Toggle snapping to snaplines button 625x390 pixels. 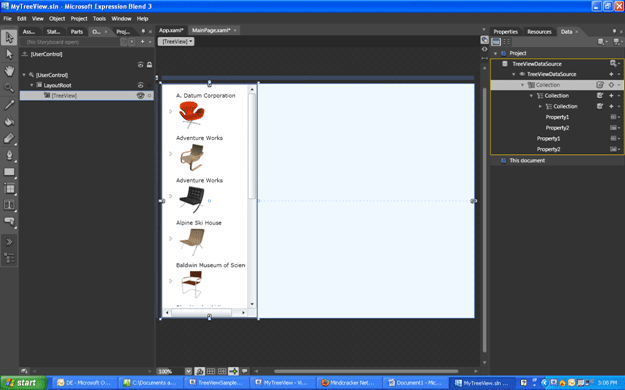[233, 371]
